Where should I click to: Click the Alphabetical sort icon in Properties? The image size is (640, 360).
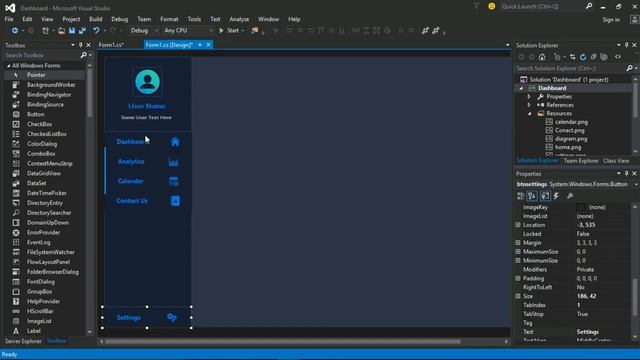[532, 196]
